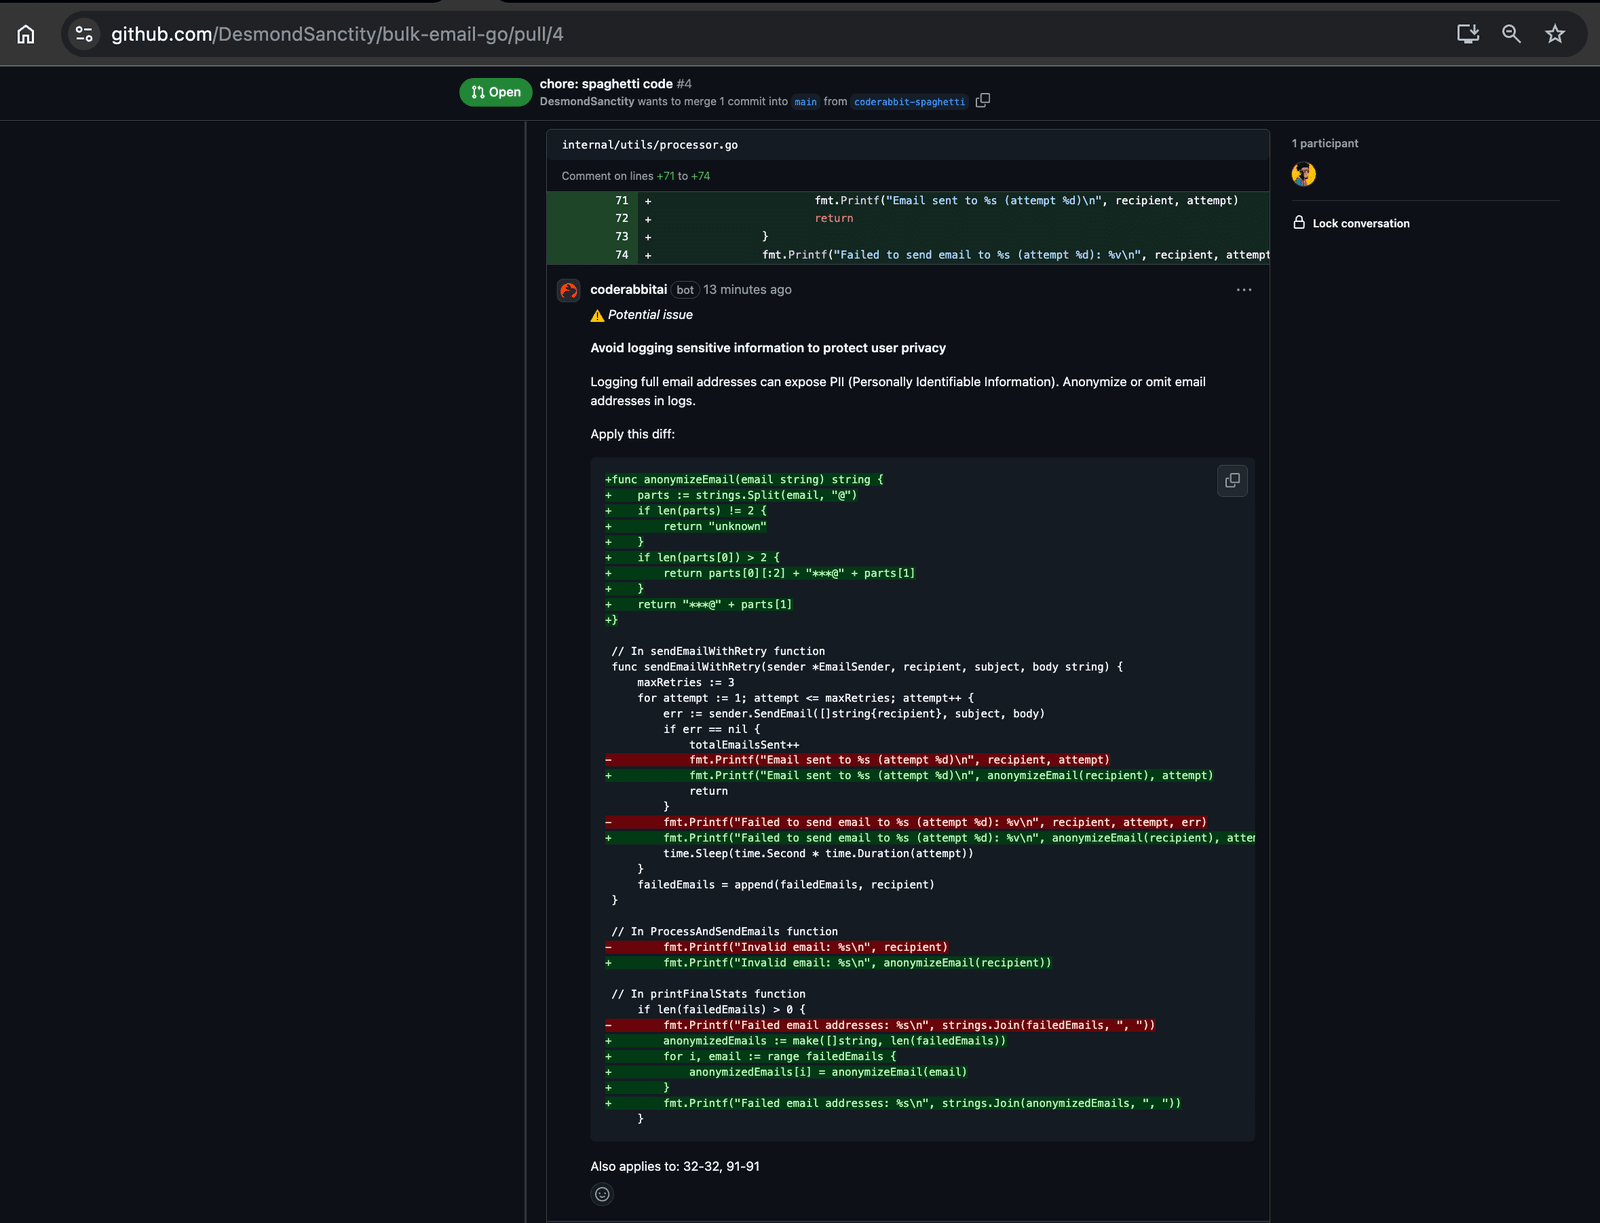The image size is (1600, 1223).
Task: Click the green Open status badge
Action: click(496, 92)
